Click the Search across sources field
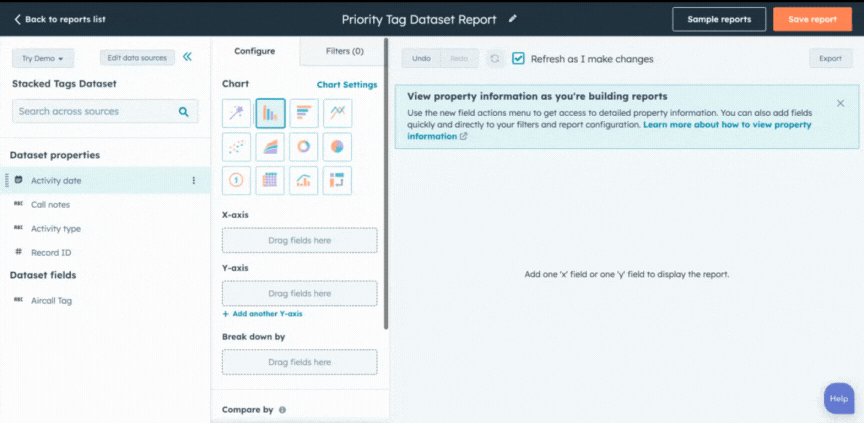 click(95, 112)
